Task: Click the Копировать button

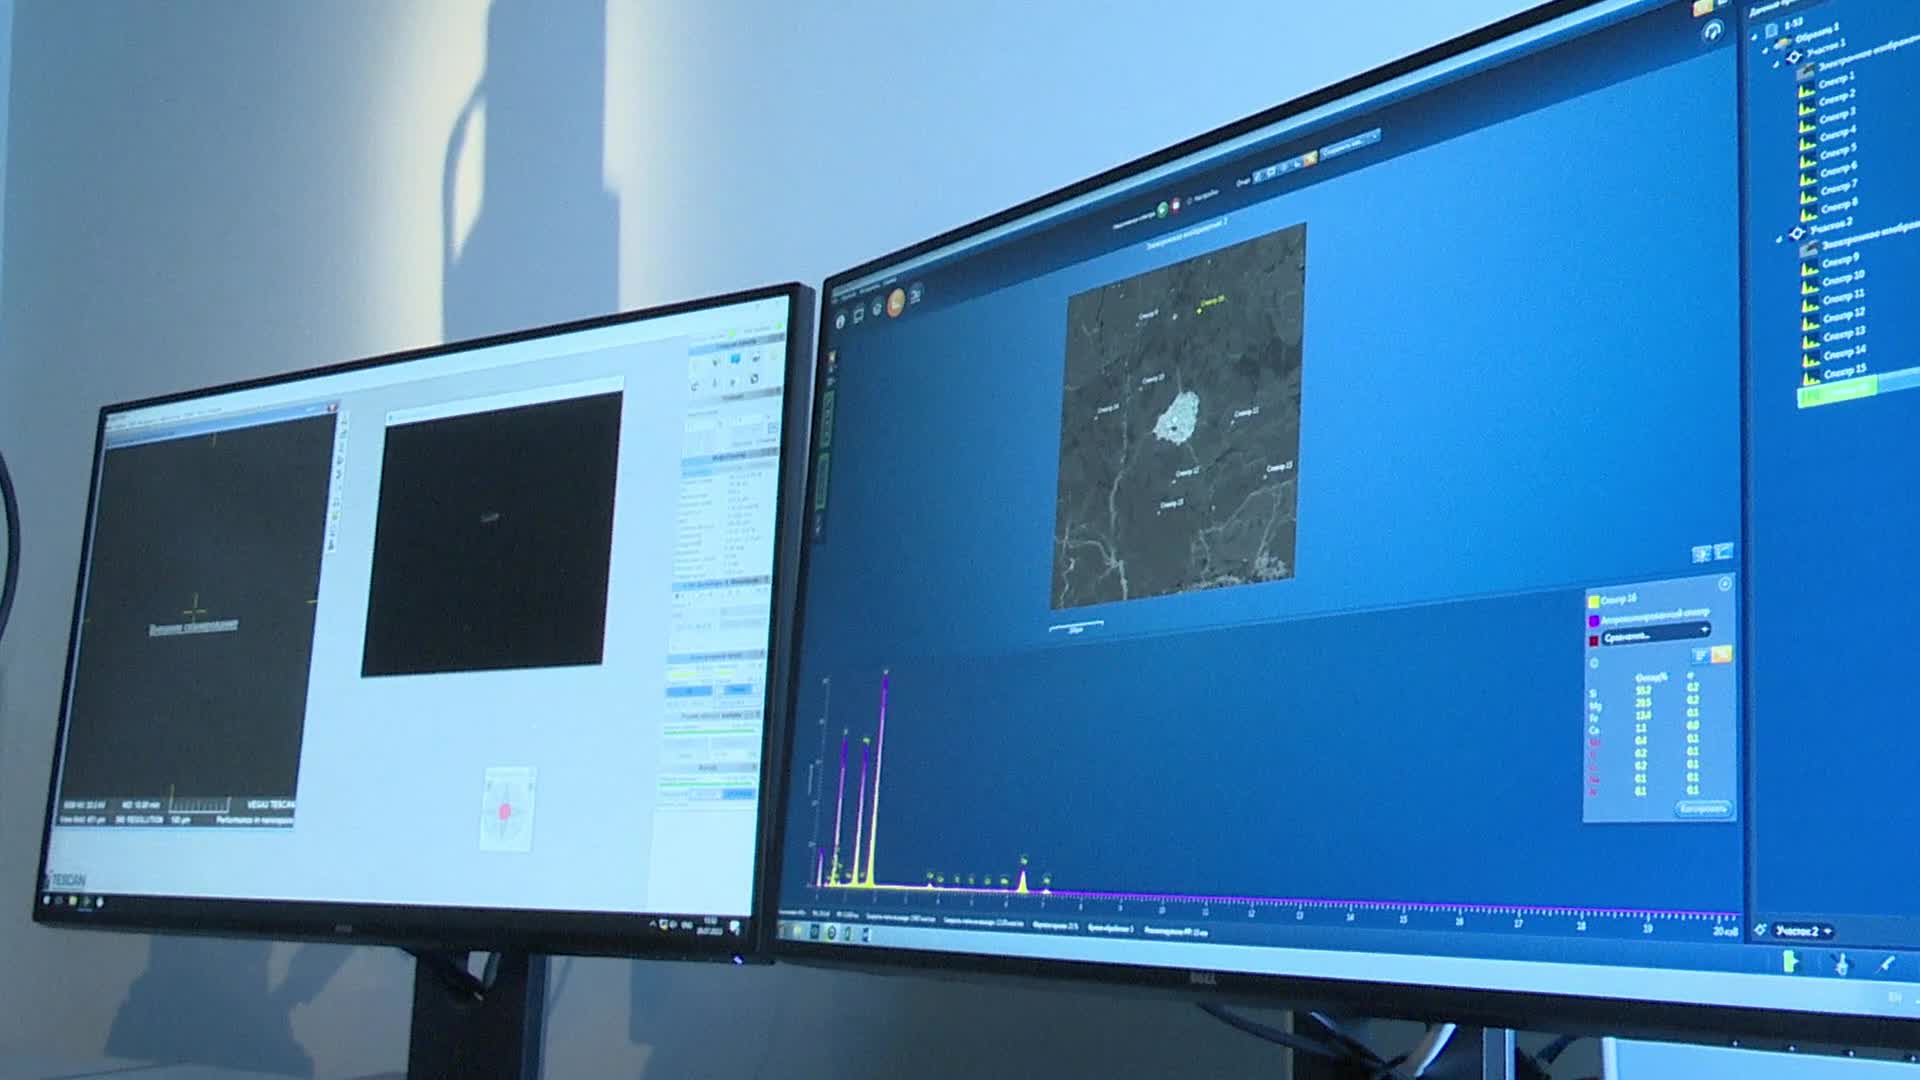Action: point(1702,809)
